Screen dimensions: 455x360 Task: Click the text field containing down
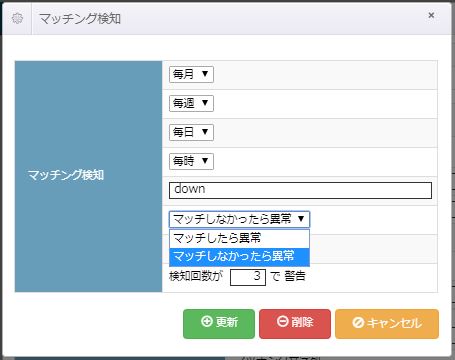[x=300, y=190]
